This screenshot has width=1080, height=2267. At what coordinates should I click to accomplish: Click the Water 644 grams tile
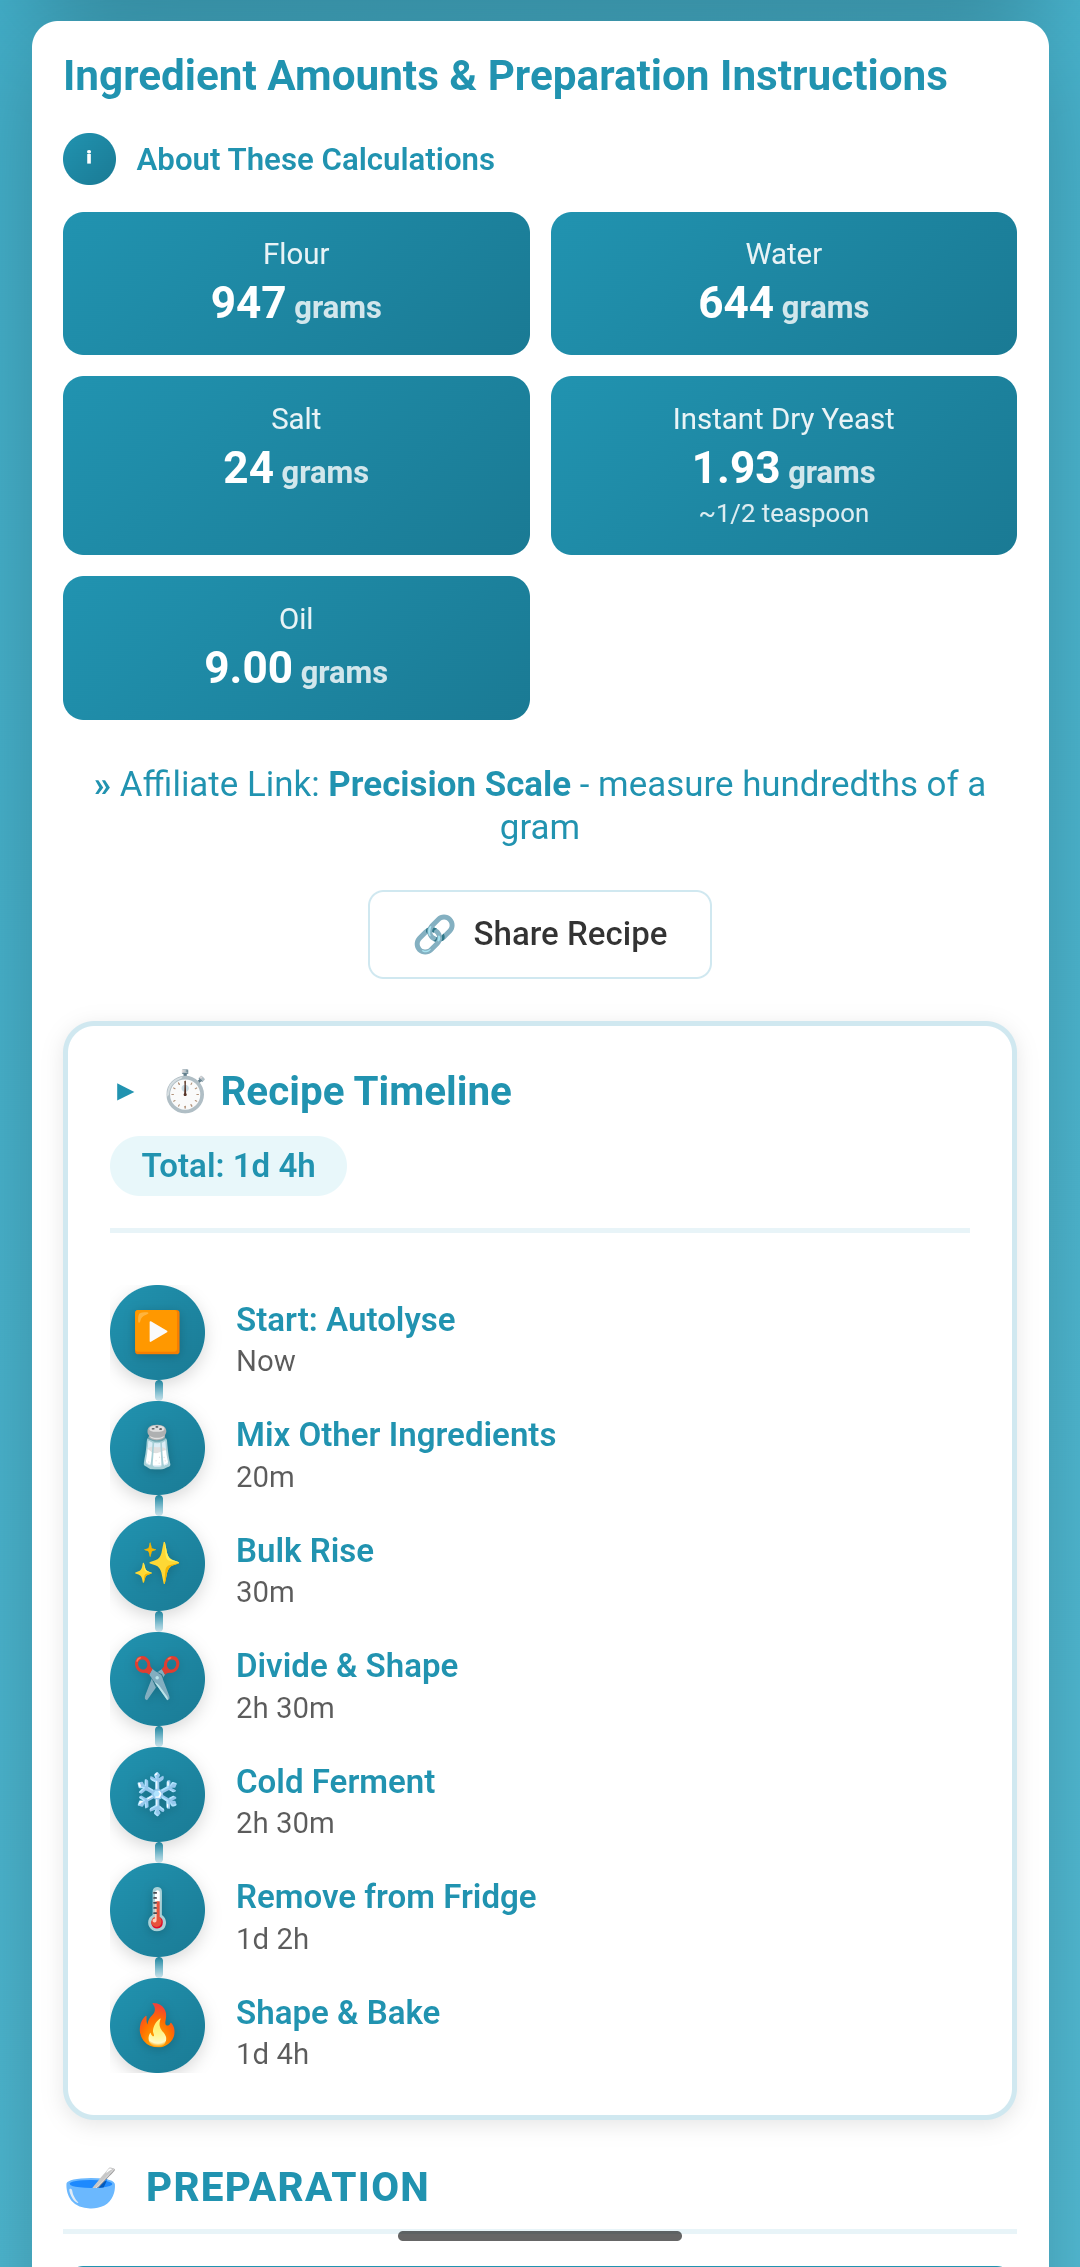[783, 283]
